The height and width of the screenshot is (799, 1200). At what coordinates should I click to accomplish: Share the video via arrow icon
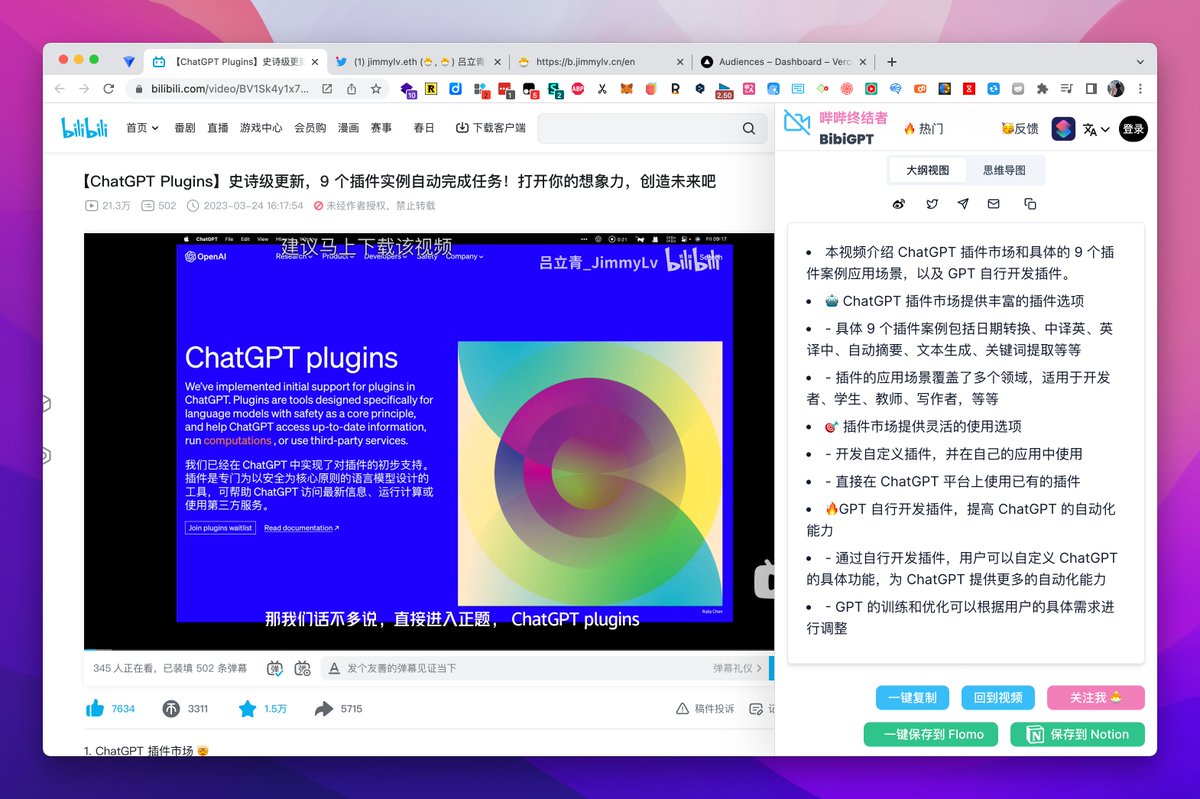[323, 709]
